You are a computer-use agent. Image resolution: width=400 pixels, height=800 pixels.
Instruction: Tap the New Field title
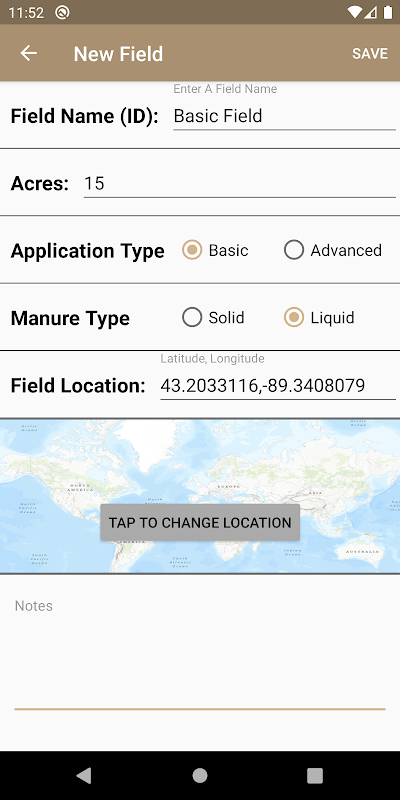[118, 54]
